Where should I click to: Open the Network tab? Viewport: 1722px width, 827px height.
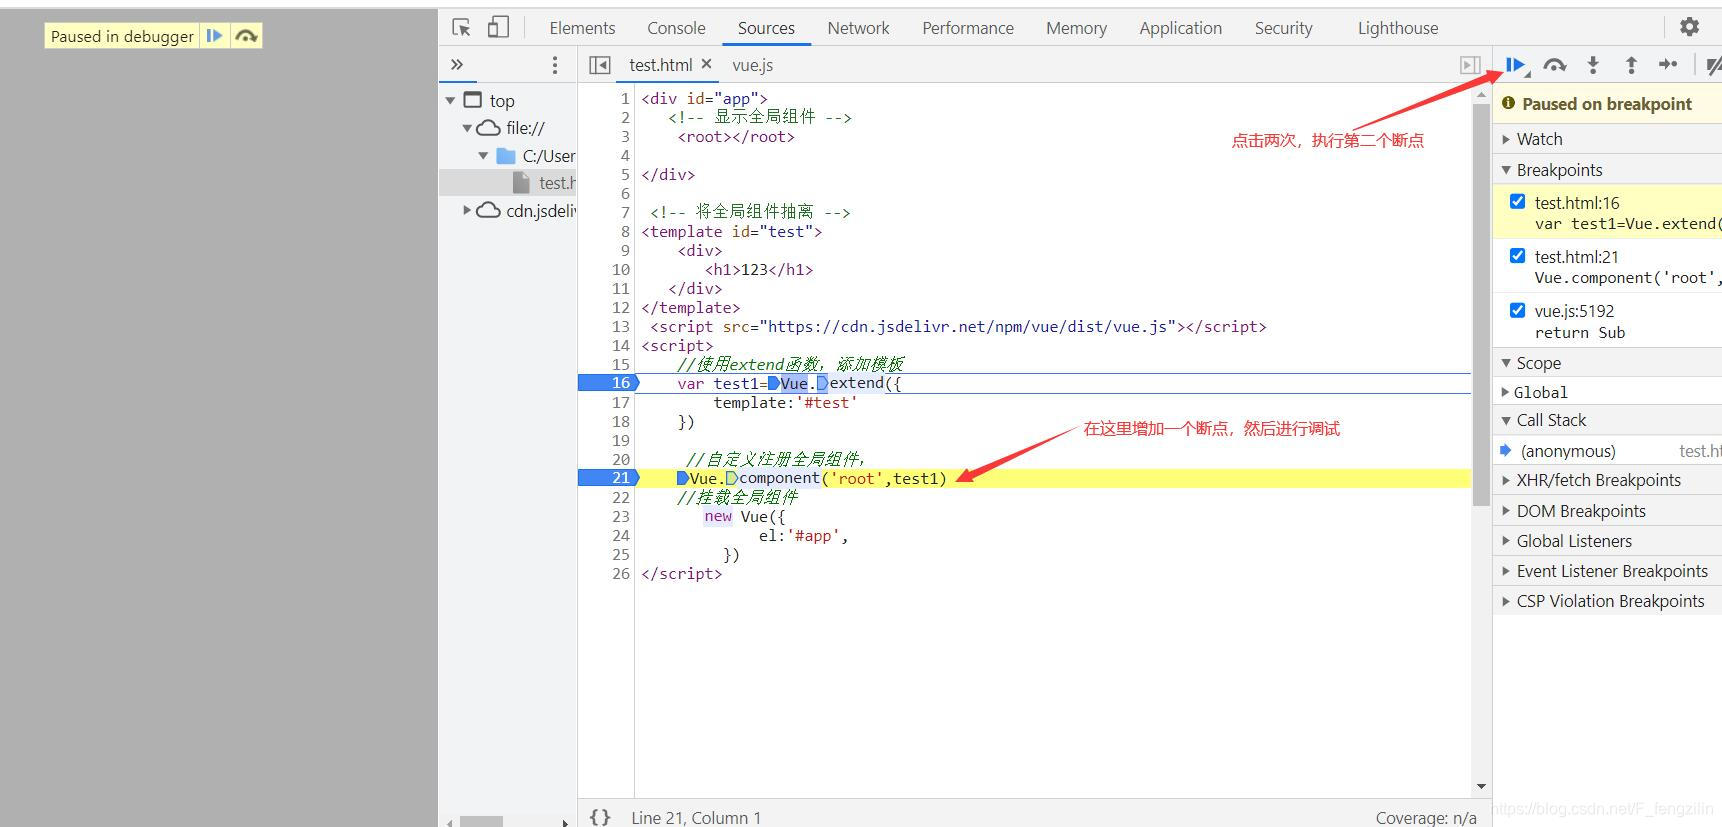coord(858,28)
